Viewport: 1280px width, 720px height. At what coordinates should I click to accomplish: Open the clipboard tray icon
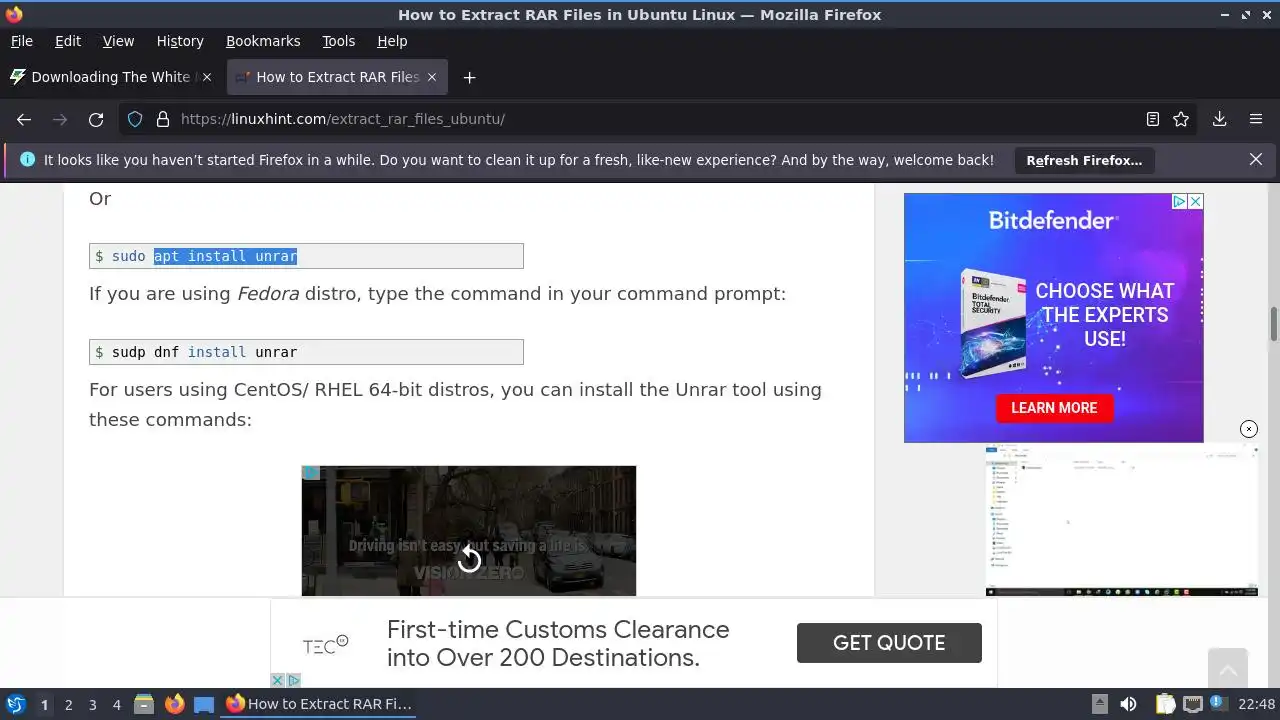[1165, 704]
